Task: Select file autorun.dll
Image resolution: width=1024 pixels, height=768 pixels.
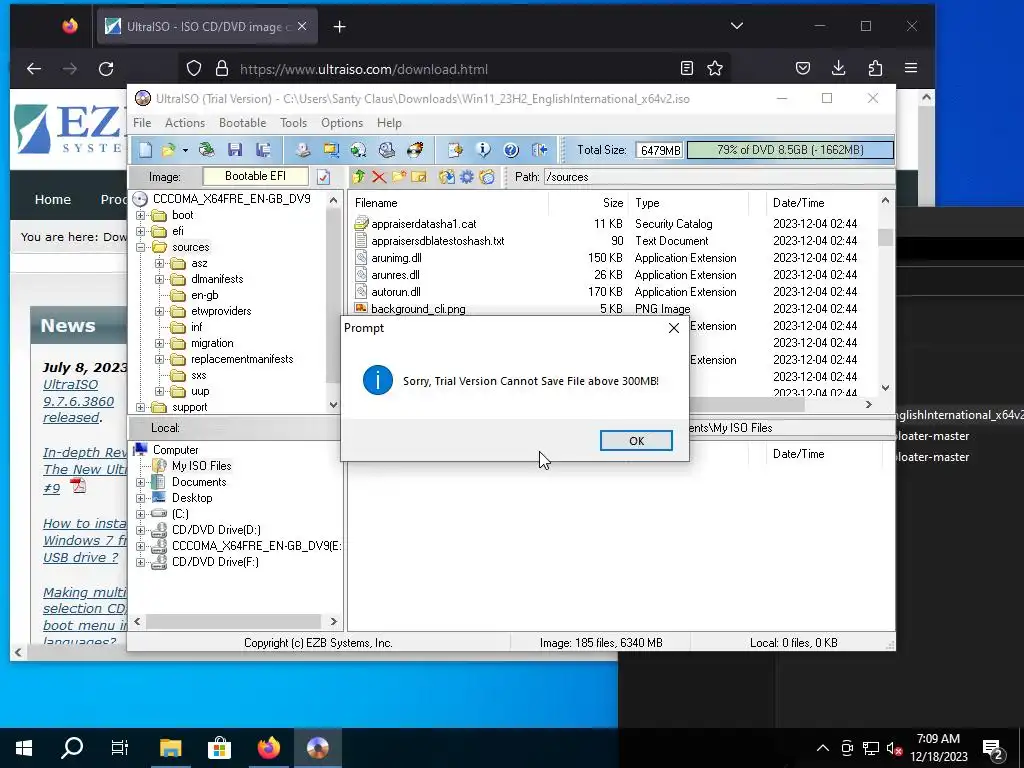Action: coord(396,292)
